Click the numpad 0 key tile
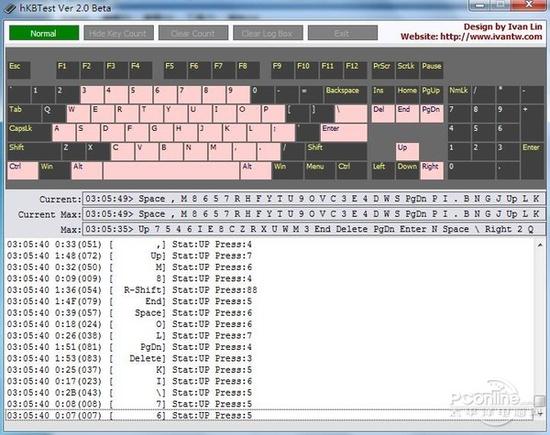550x435 pixels. 471,170
